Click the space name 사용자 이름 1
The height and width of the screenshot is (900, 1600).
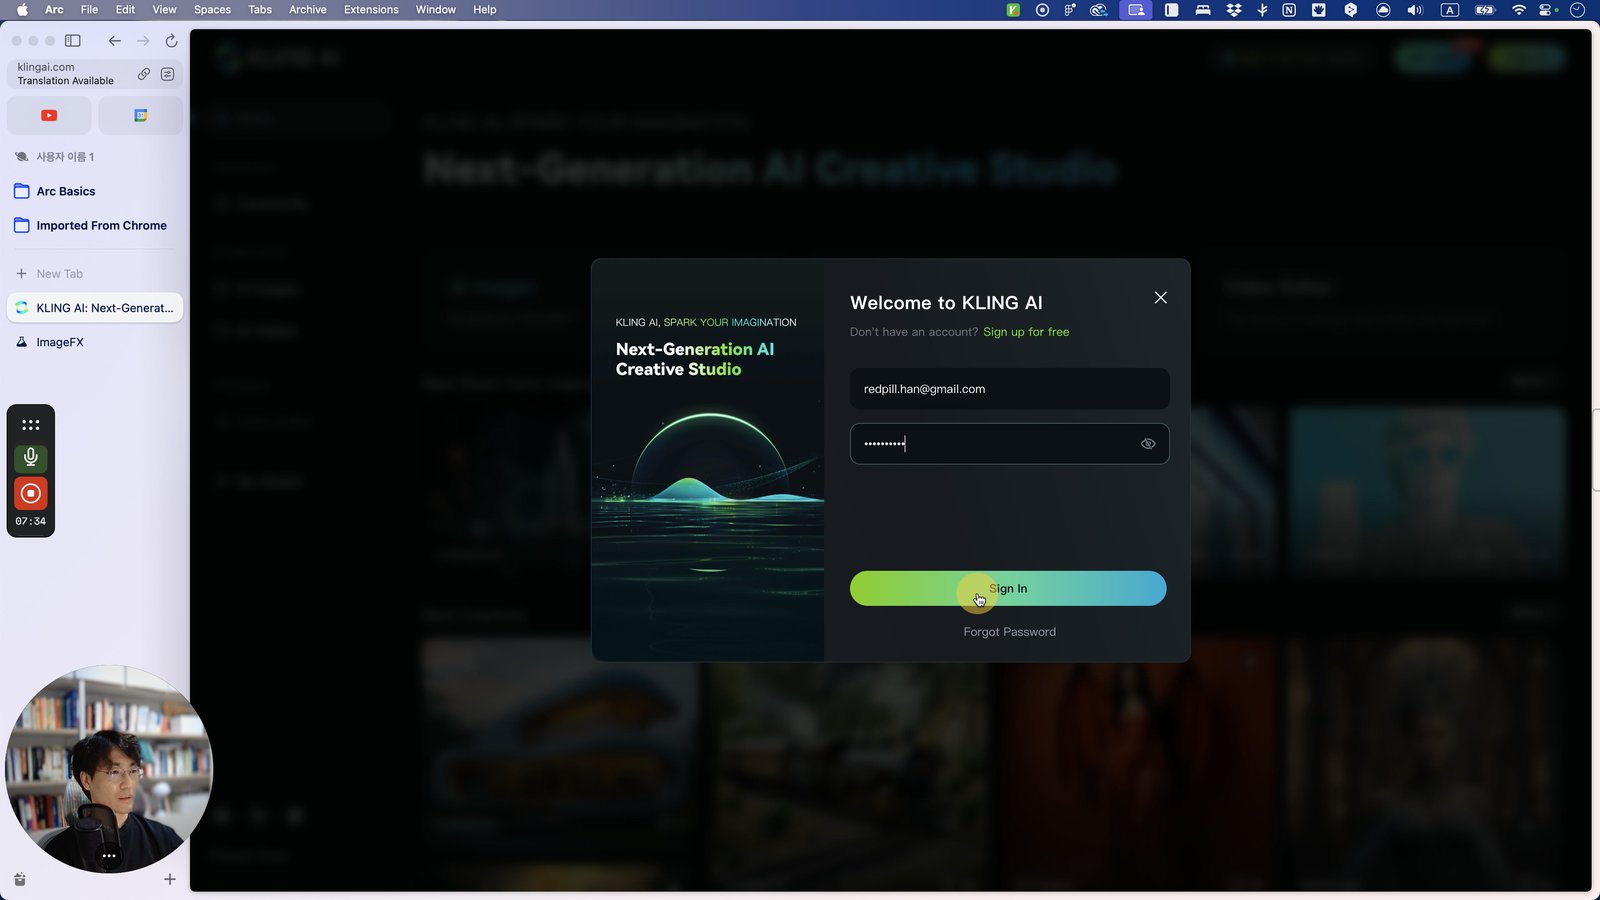[x=65, y=157]
